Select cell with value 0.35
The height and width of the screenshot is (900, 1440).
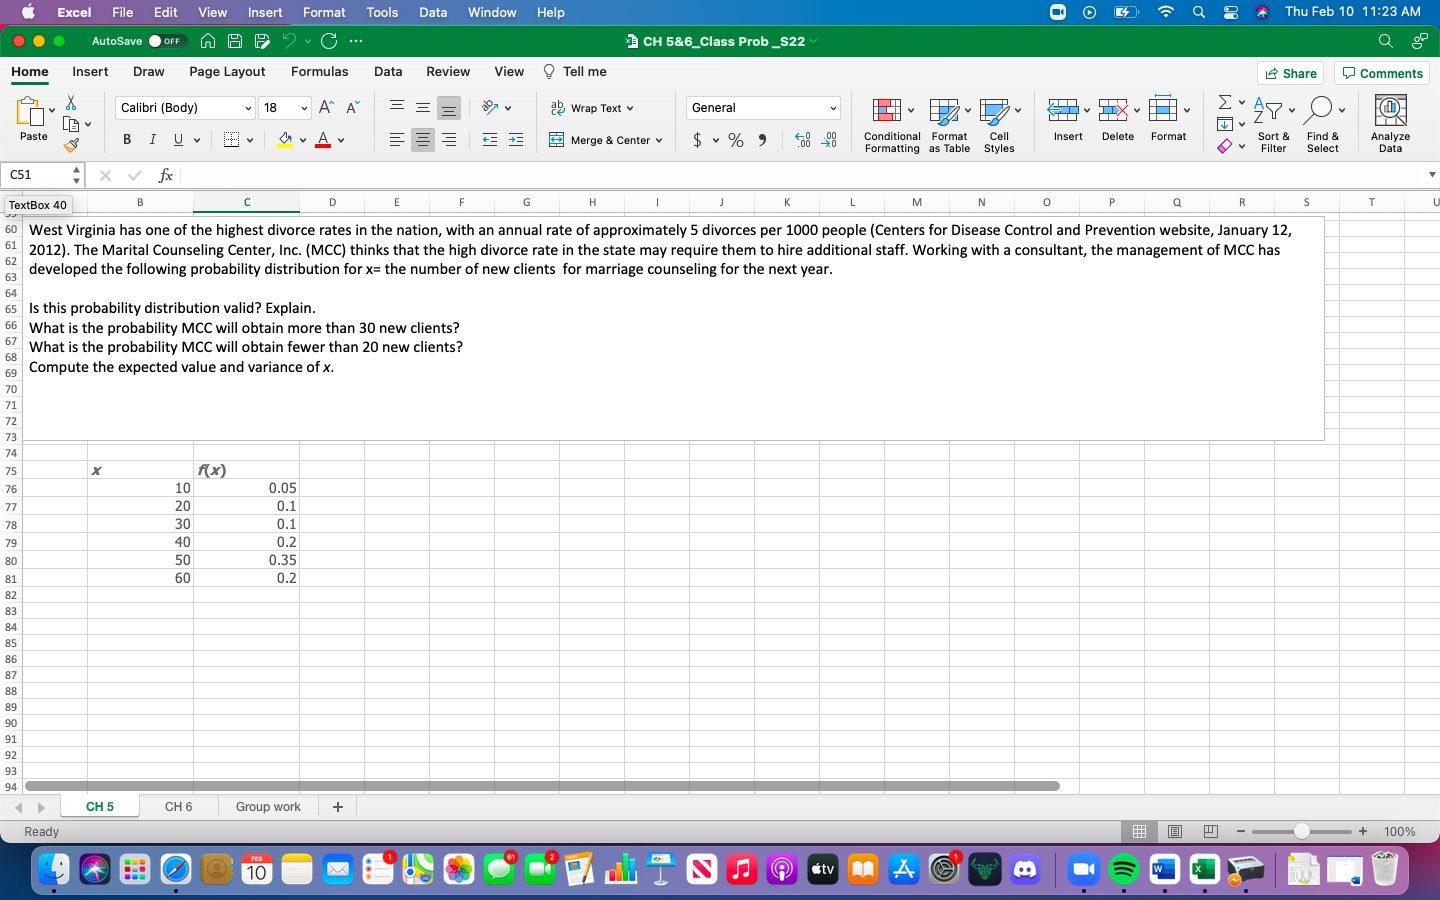pyautogui.click(x=247, y=560)
